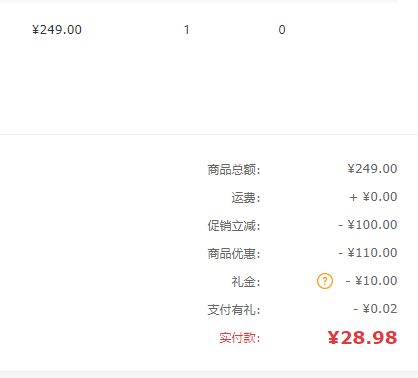Click the product discount - ¥110.00
This screenshot has width=418, height=378.
[368, 253]
